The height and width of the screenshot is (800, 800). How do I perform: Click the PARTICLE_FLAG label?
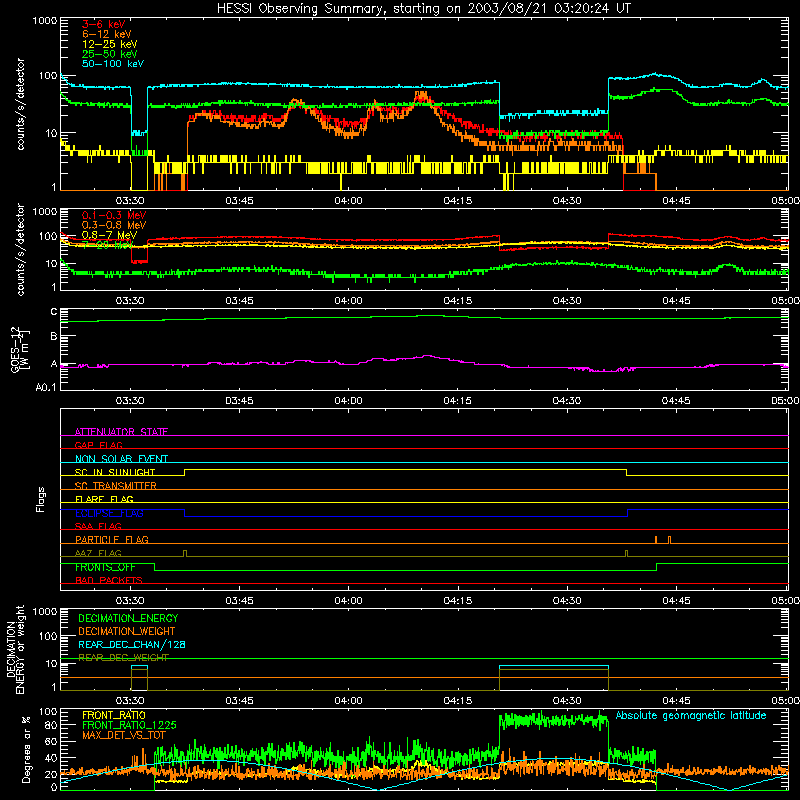(x=112, y=539)
